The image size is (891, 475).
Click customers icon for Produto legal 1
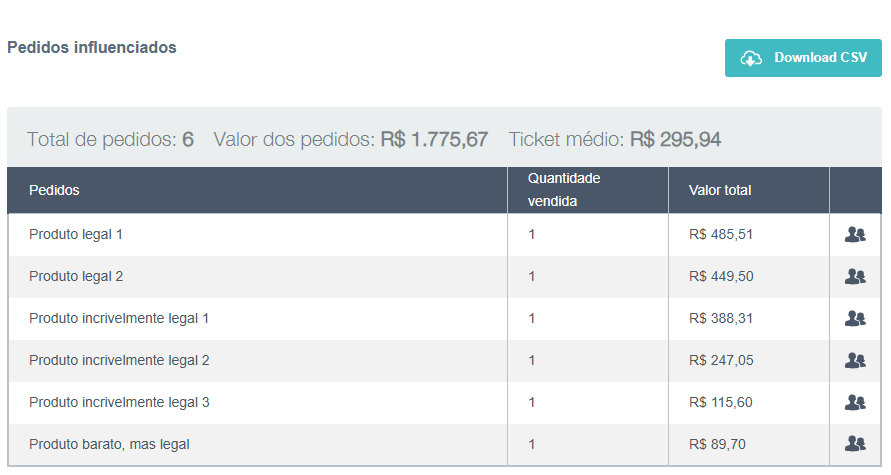click(855, 234)
